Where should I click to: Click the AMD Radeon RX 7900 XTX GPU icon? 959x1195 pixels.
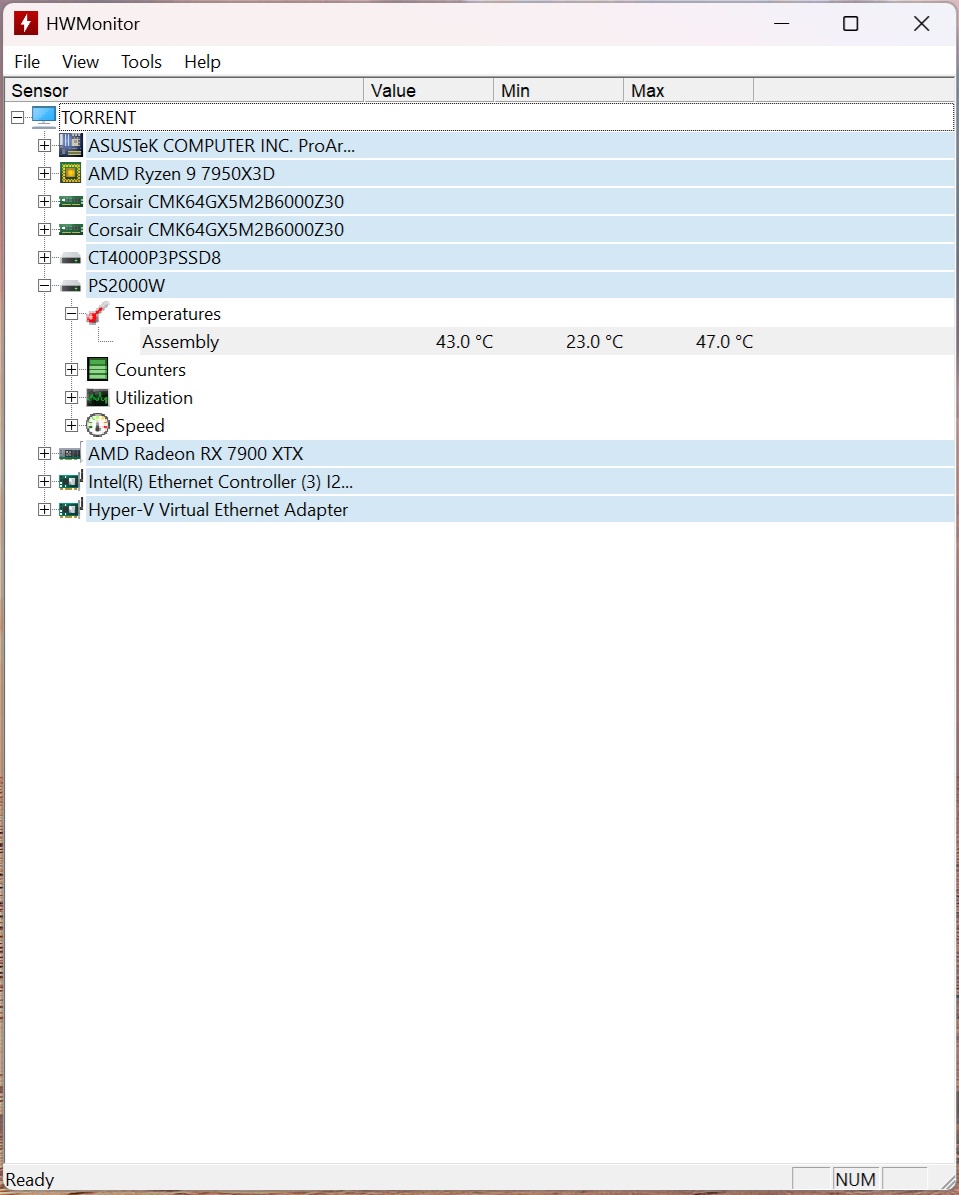point(70,454)
